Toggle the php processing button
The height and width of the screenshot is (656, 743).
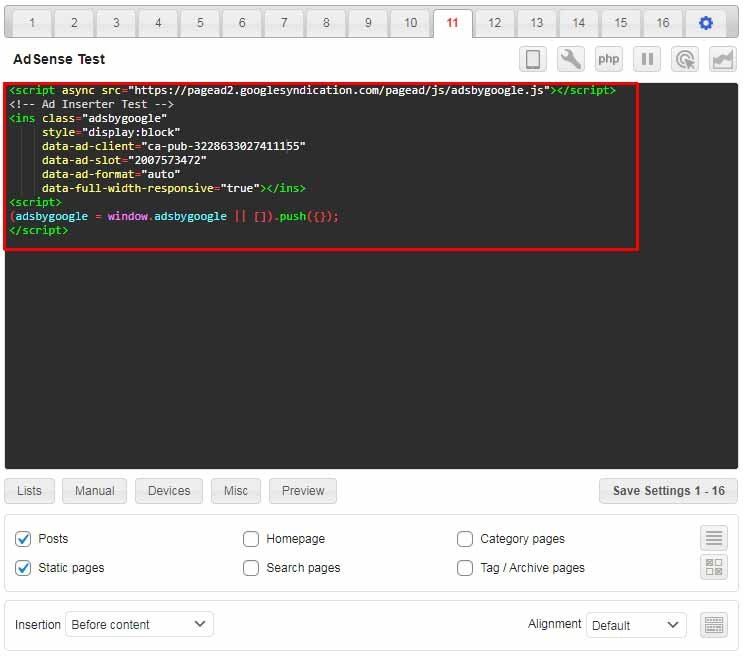pyautogui.click(x=609, y=59)
